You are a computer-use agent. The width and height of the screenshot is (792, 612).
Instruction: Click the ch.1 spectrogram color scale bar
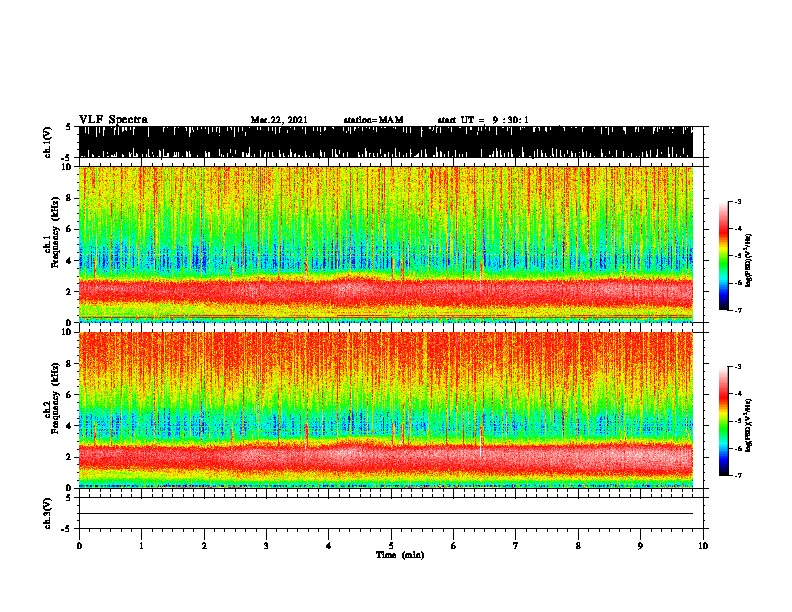(724, 256)
